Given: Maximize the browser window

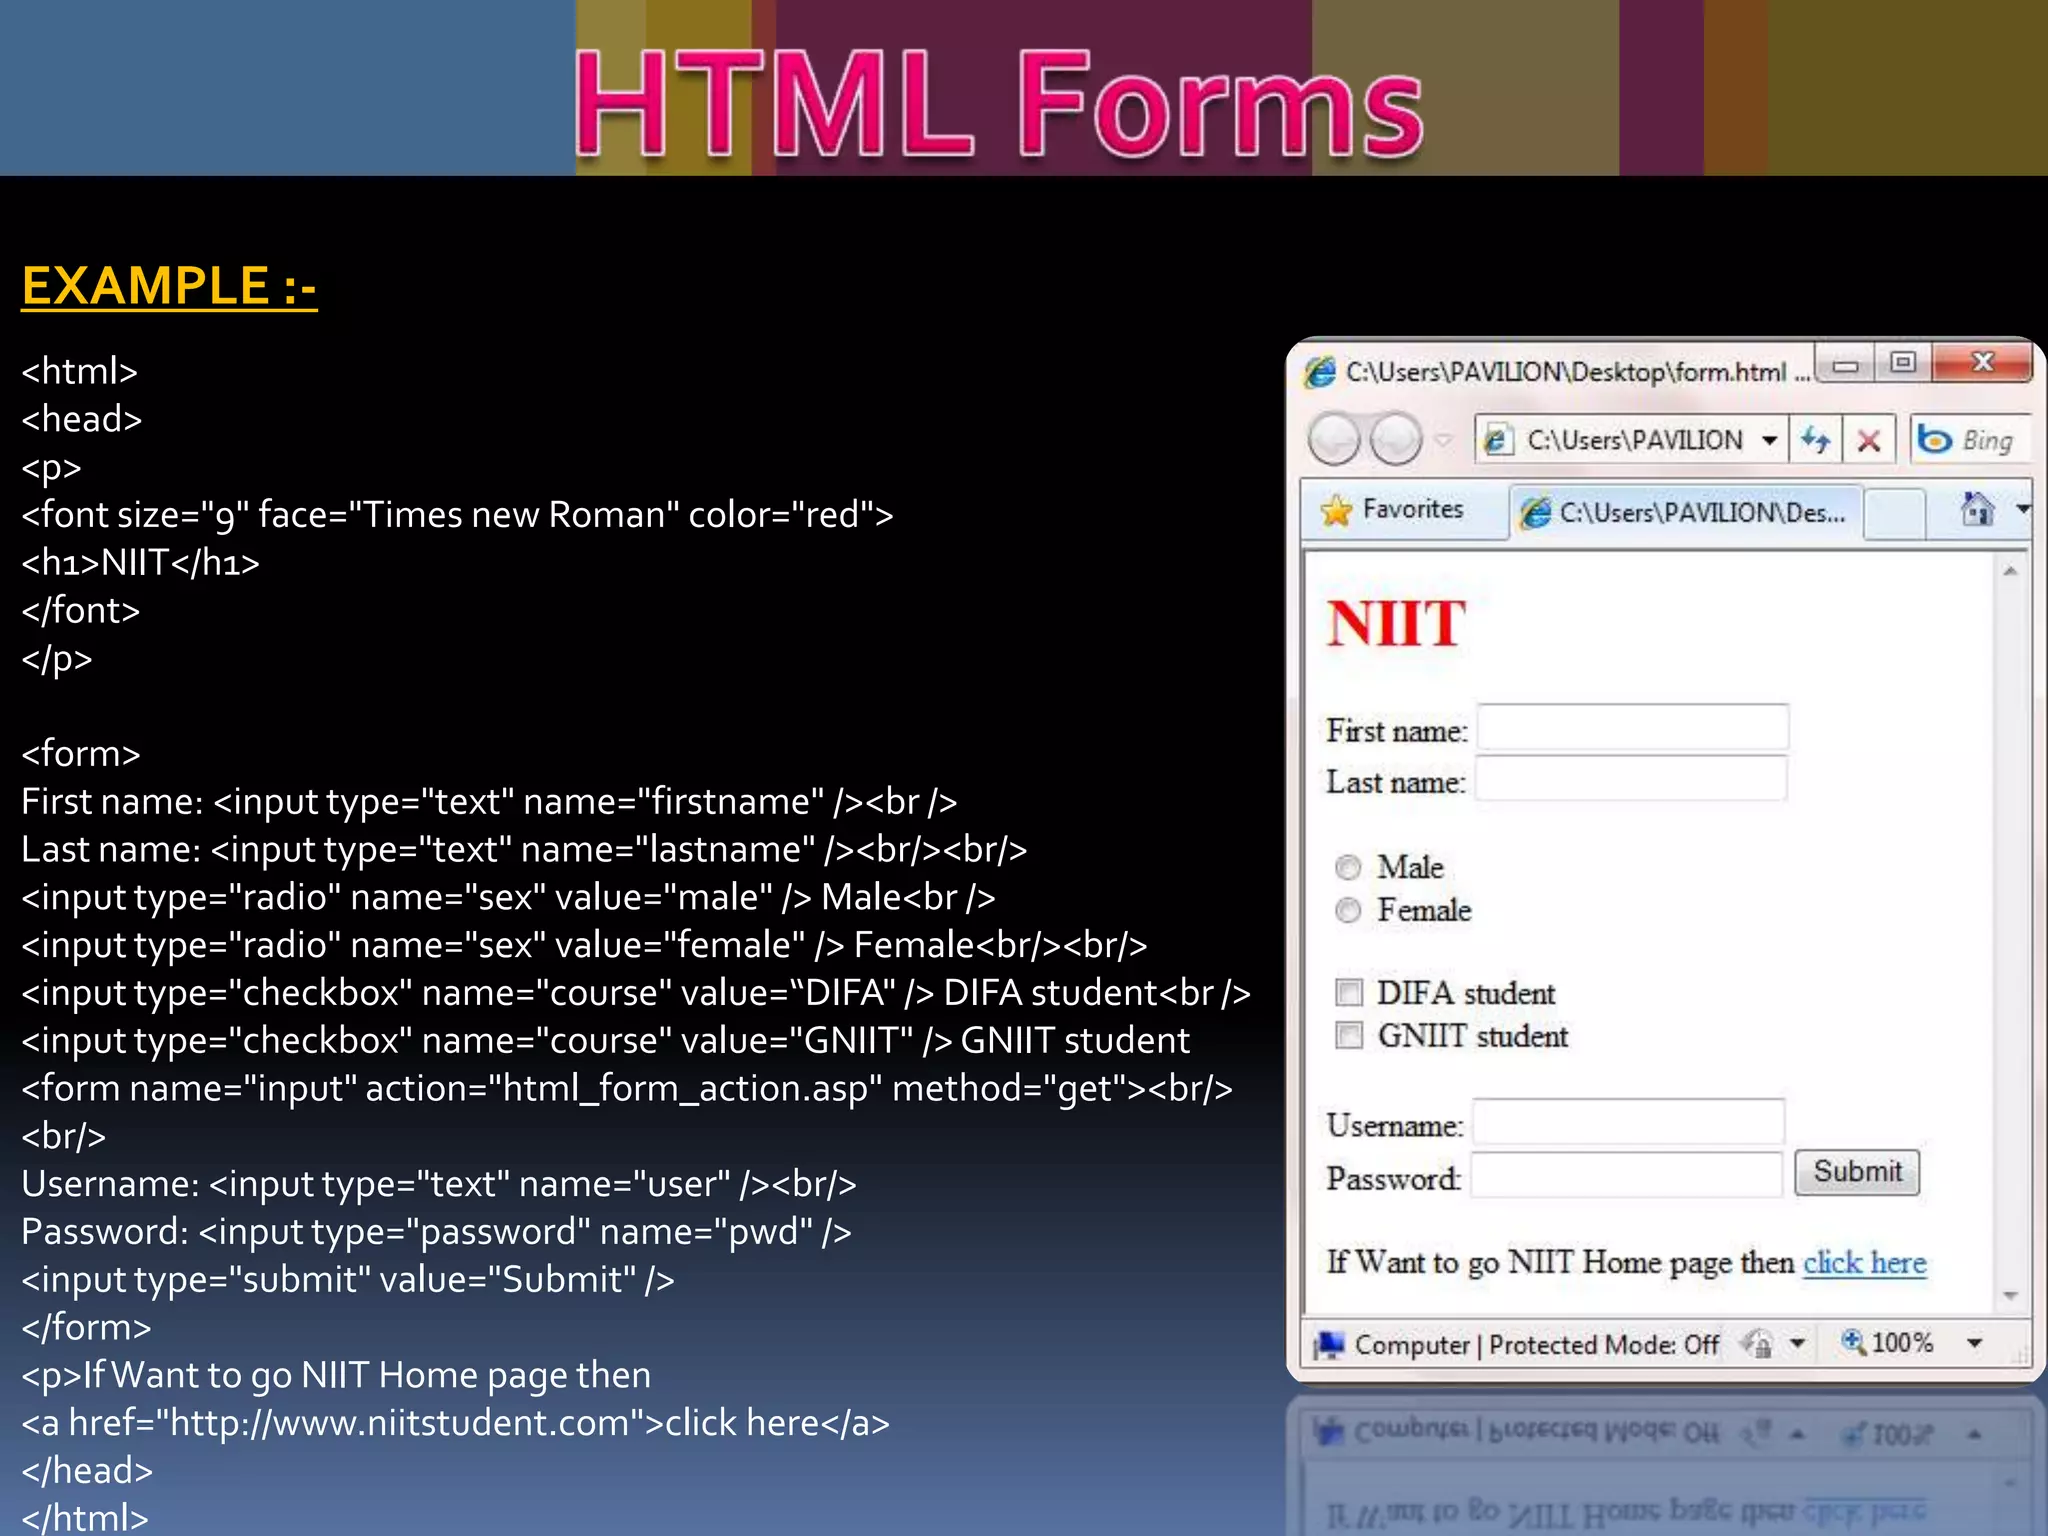Looking at the screenshot, I should 1903,363.
